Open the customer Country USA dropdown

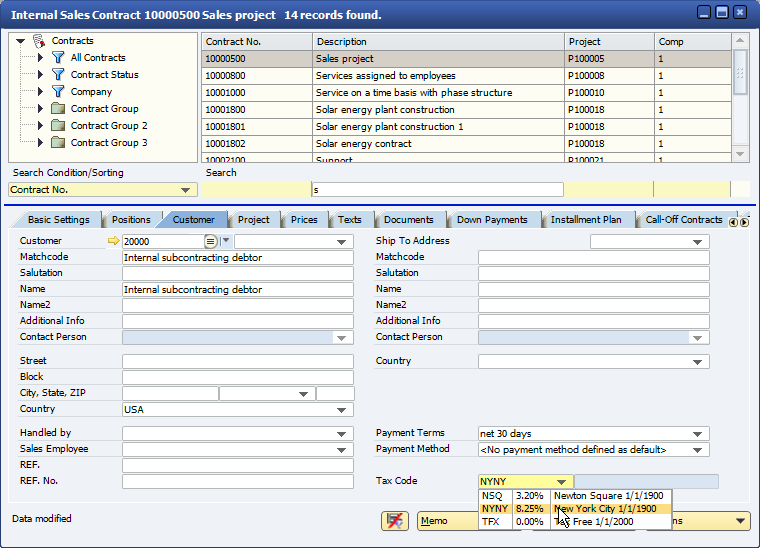[341, 410]
